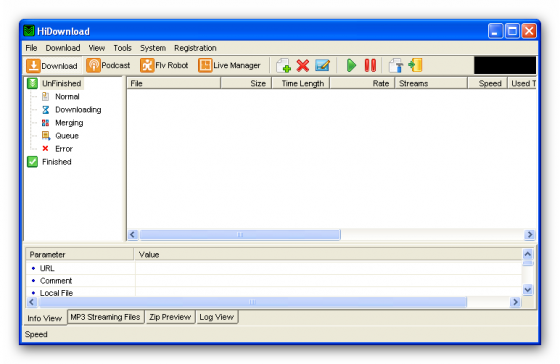
Task: Minimize the HiDownload window
Action: [495, 31]
